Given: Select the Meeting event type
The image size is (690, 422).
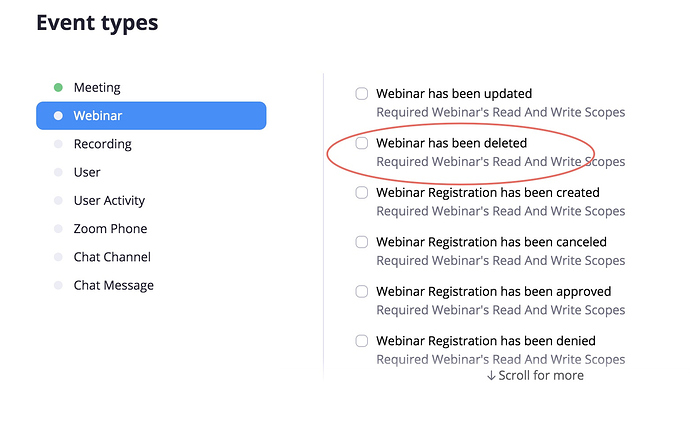Looking at the screenshot, I should (96, 88).
